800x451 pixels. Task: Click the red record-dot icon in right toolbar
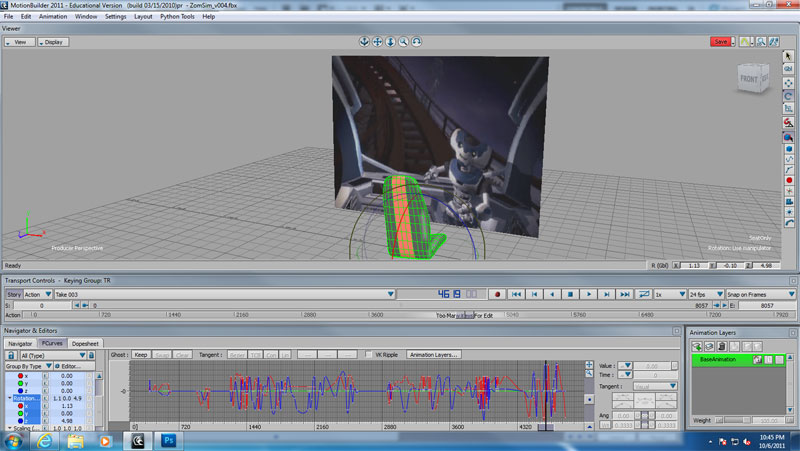[x=789, y=181]
